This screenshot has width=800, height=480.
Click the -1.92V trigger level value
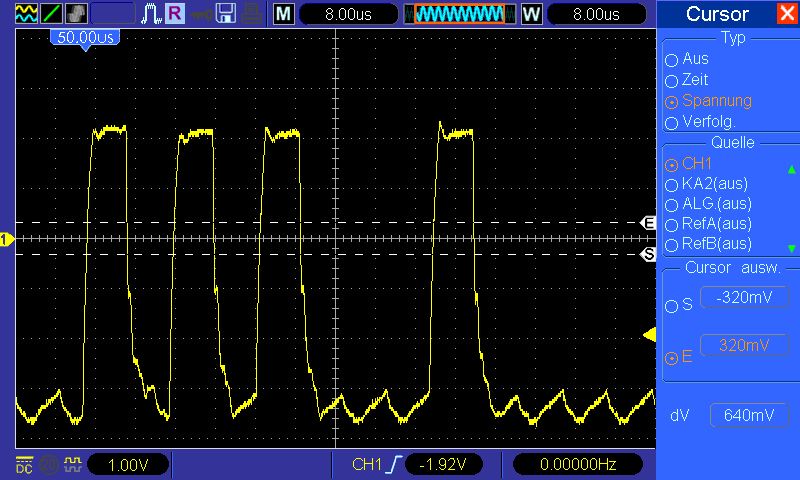[x=443, y=464]
